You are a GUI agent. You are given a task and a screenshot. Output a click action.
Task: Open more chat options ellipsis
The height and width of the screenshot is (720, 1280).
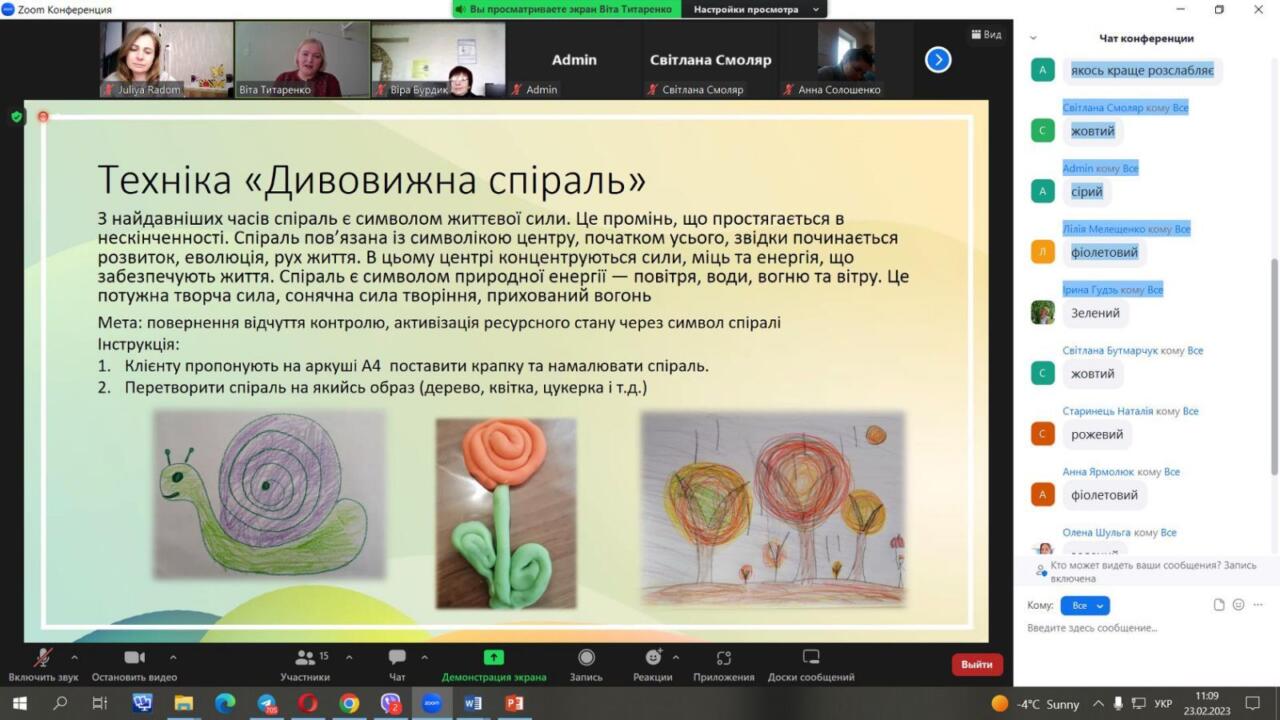click(1258, 605)
